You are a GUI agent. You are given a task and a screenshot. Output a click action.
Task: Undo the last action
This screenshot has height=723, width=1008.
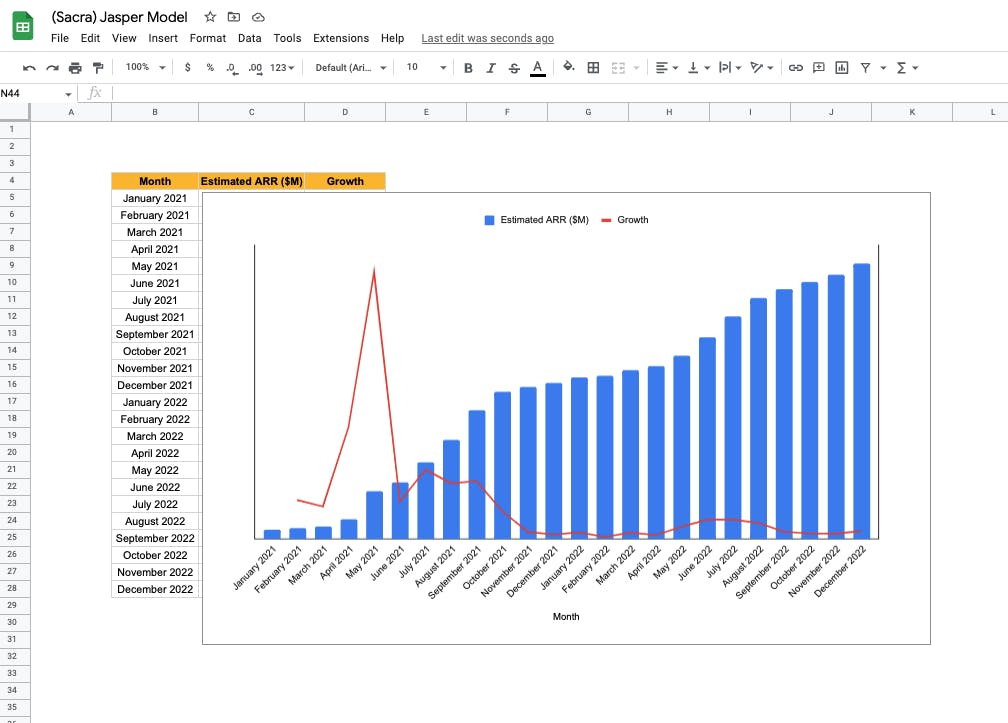point(29,67)
